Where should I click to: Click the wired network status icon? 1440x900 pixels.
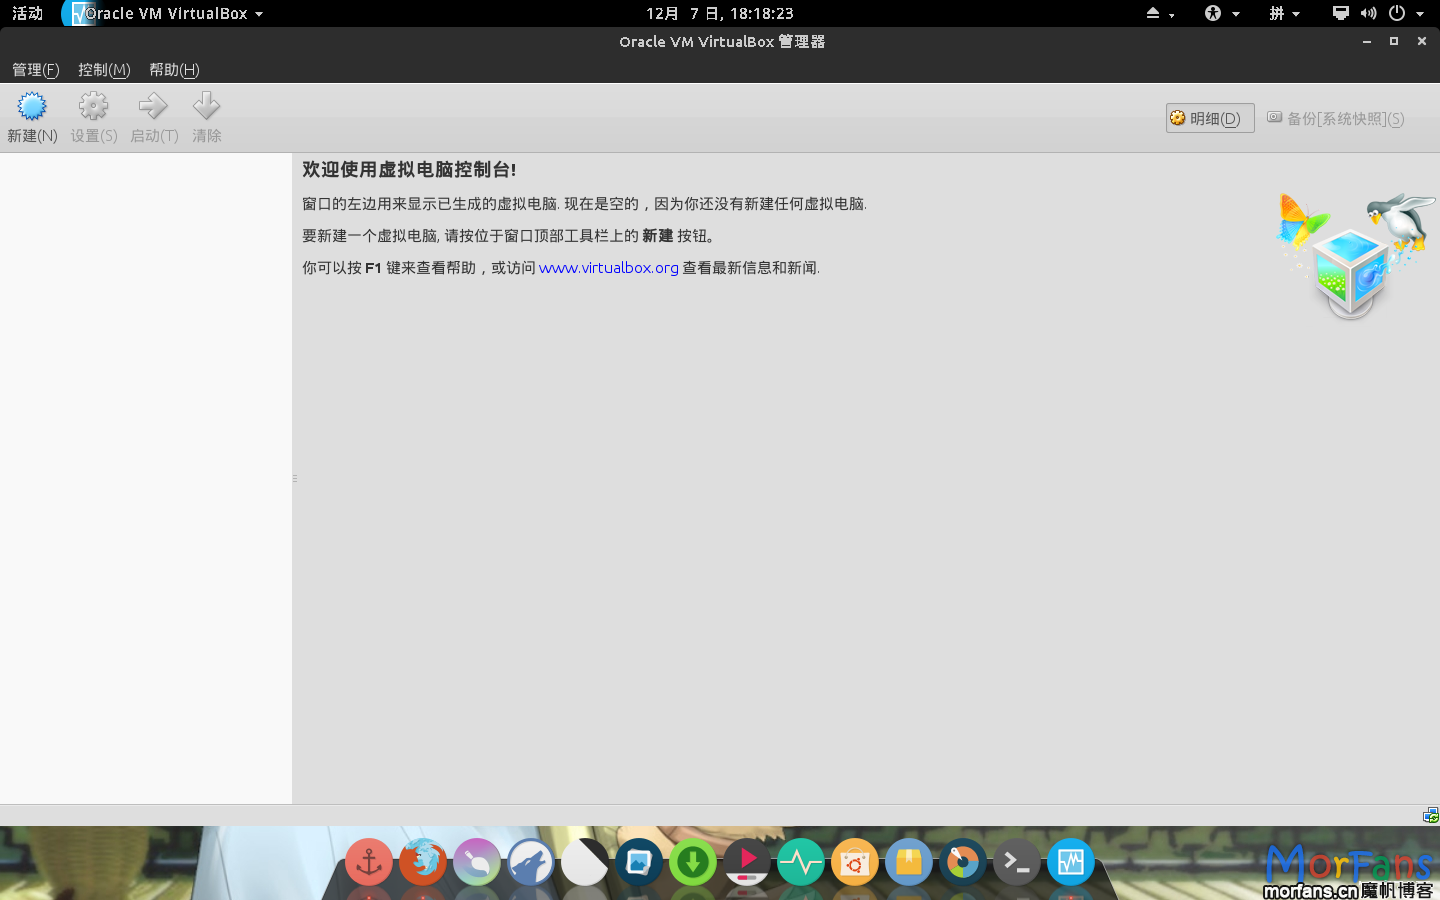1341,13
